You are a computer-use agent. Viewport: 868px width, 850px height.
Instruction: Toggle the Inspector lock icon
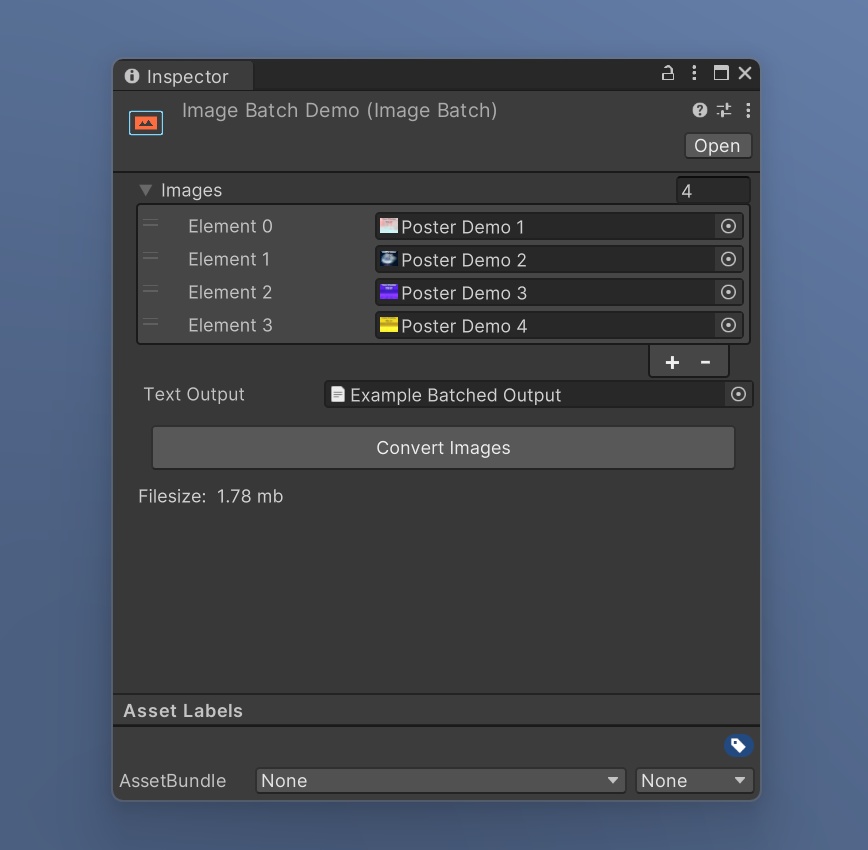tap(668, 73)
